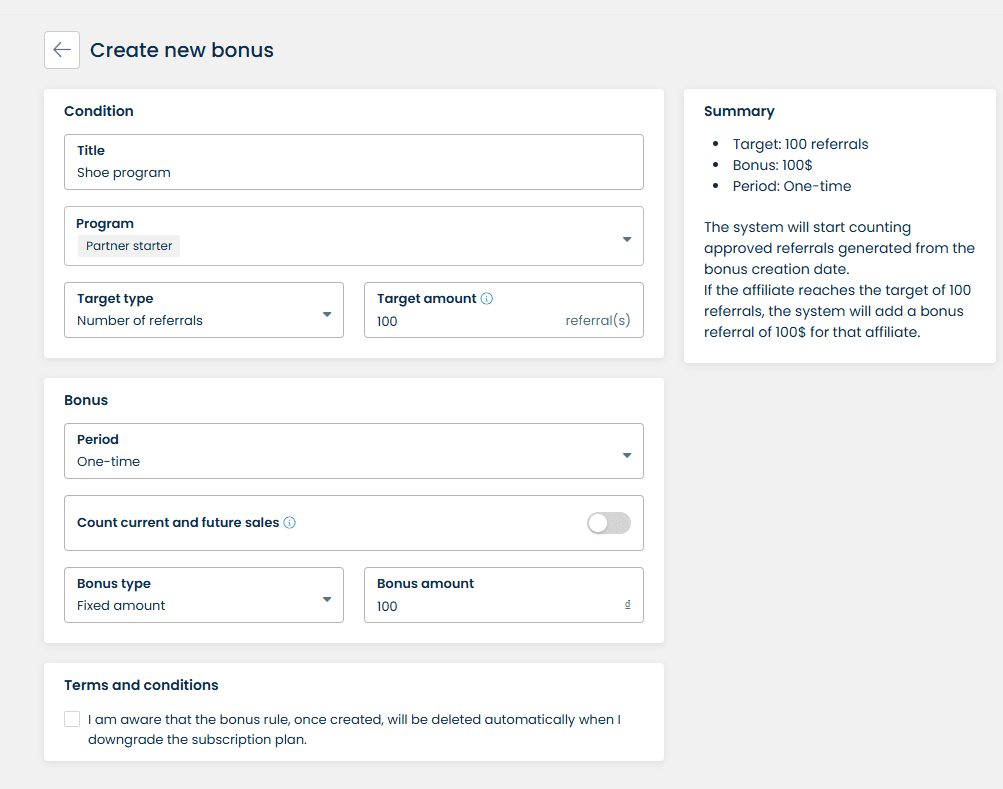Edit the Bonus amount value

pyautogui.click(x=490, y=606)
